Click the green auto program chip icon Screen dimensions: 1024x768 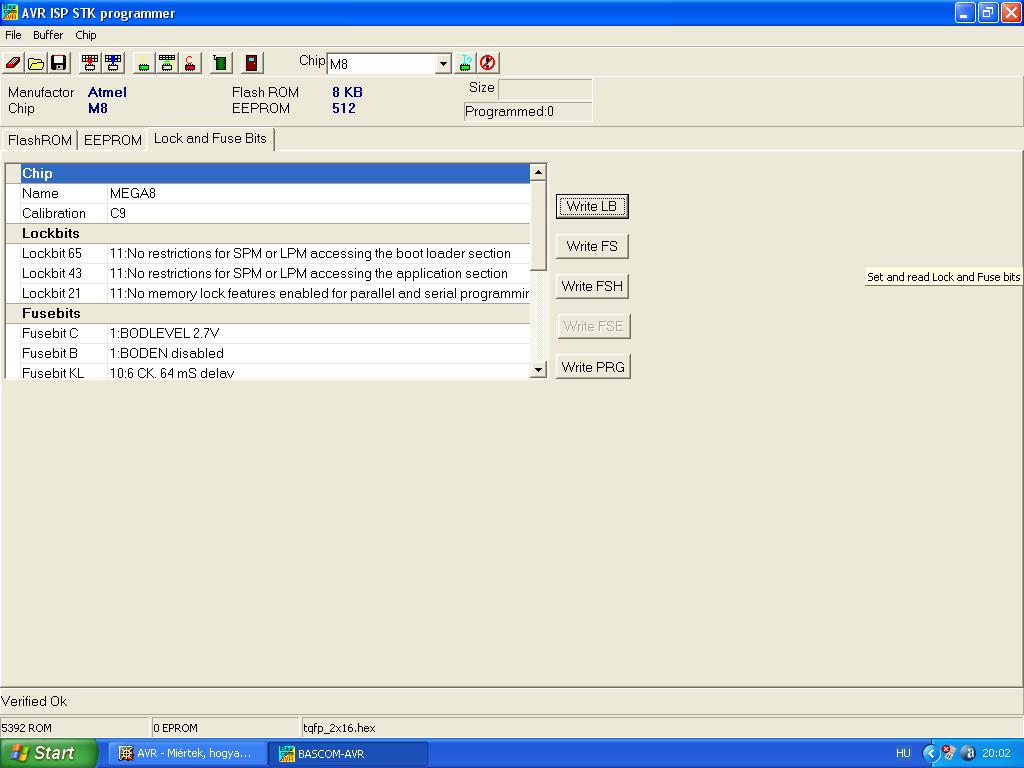221,63
